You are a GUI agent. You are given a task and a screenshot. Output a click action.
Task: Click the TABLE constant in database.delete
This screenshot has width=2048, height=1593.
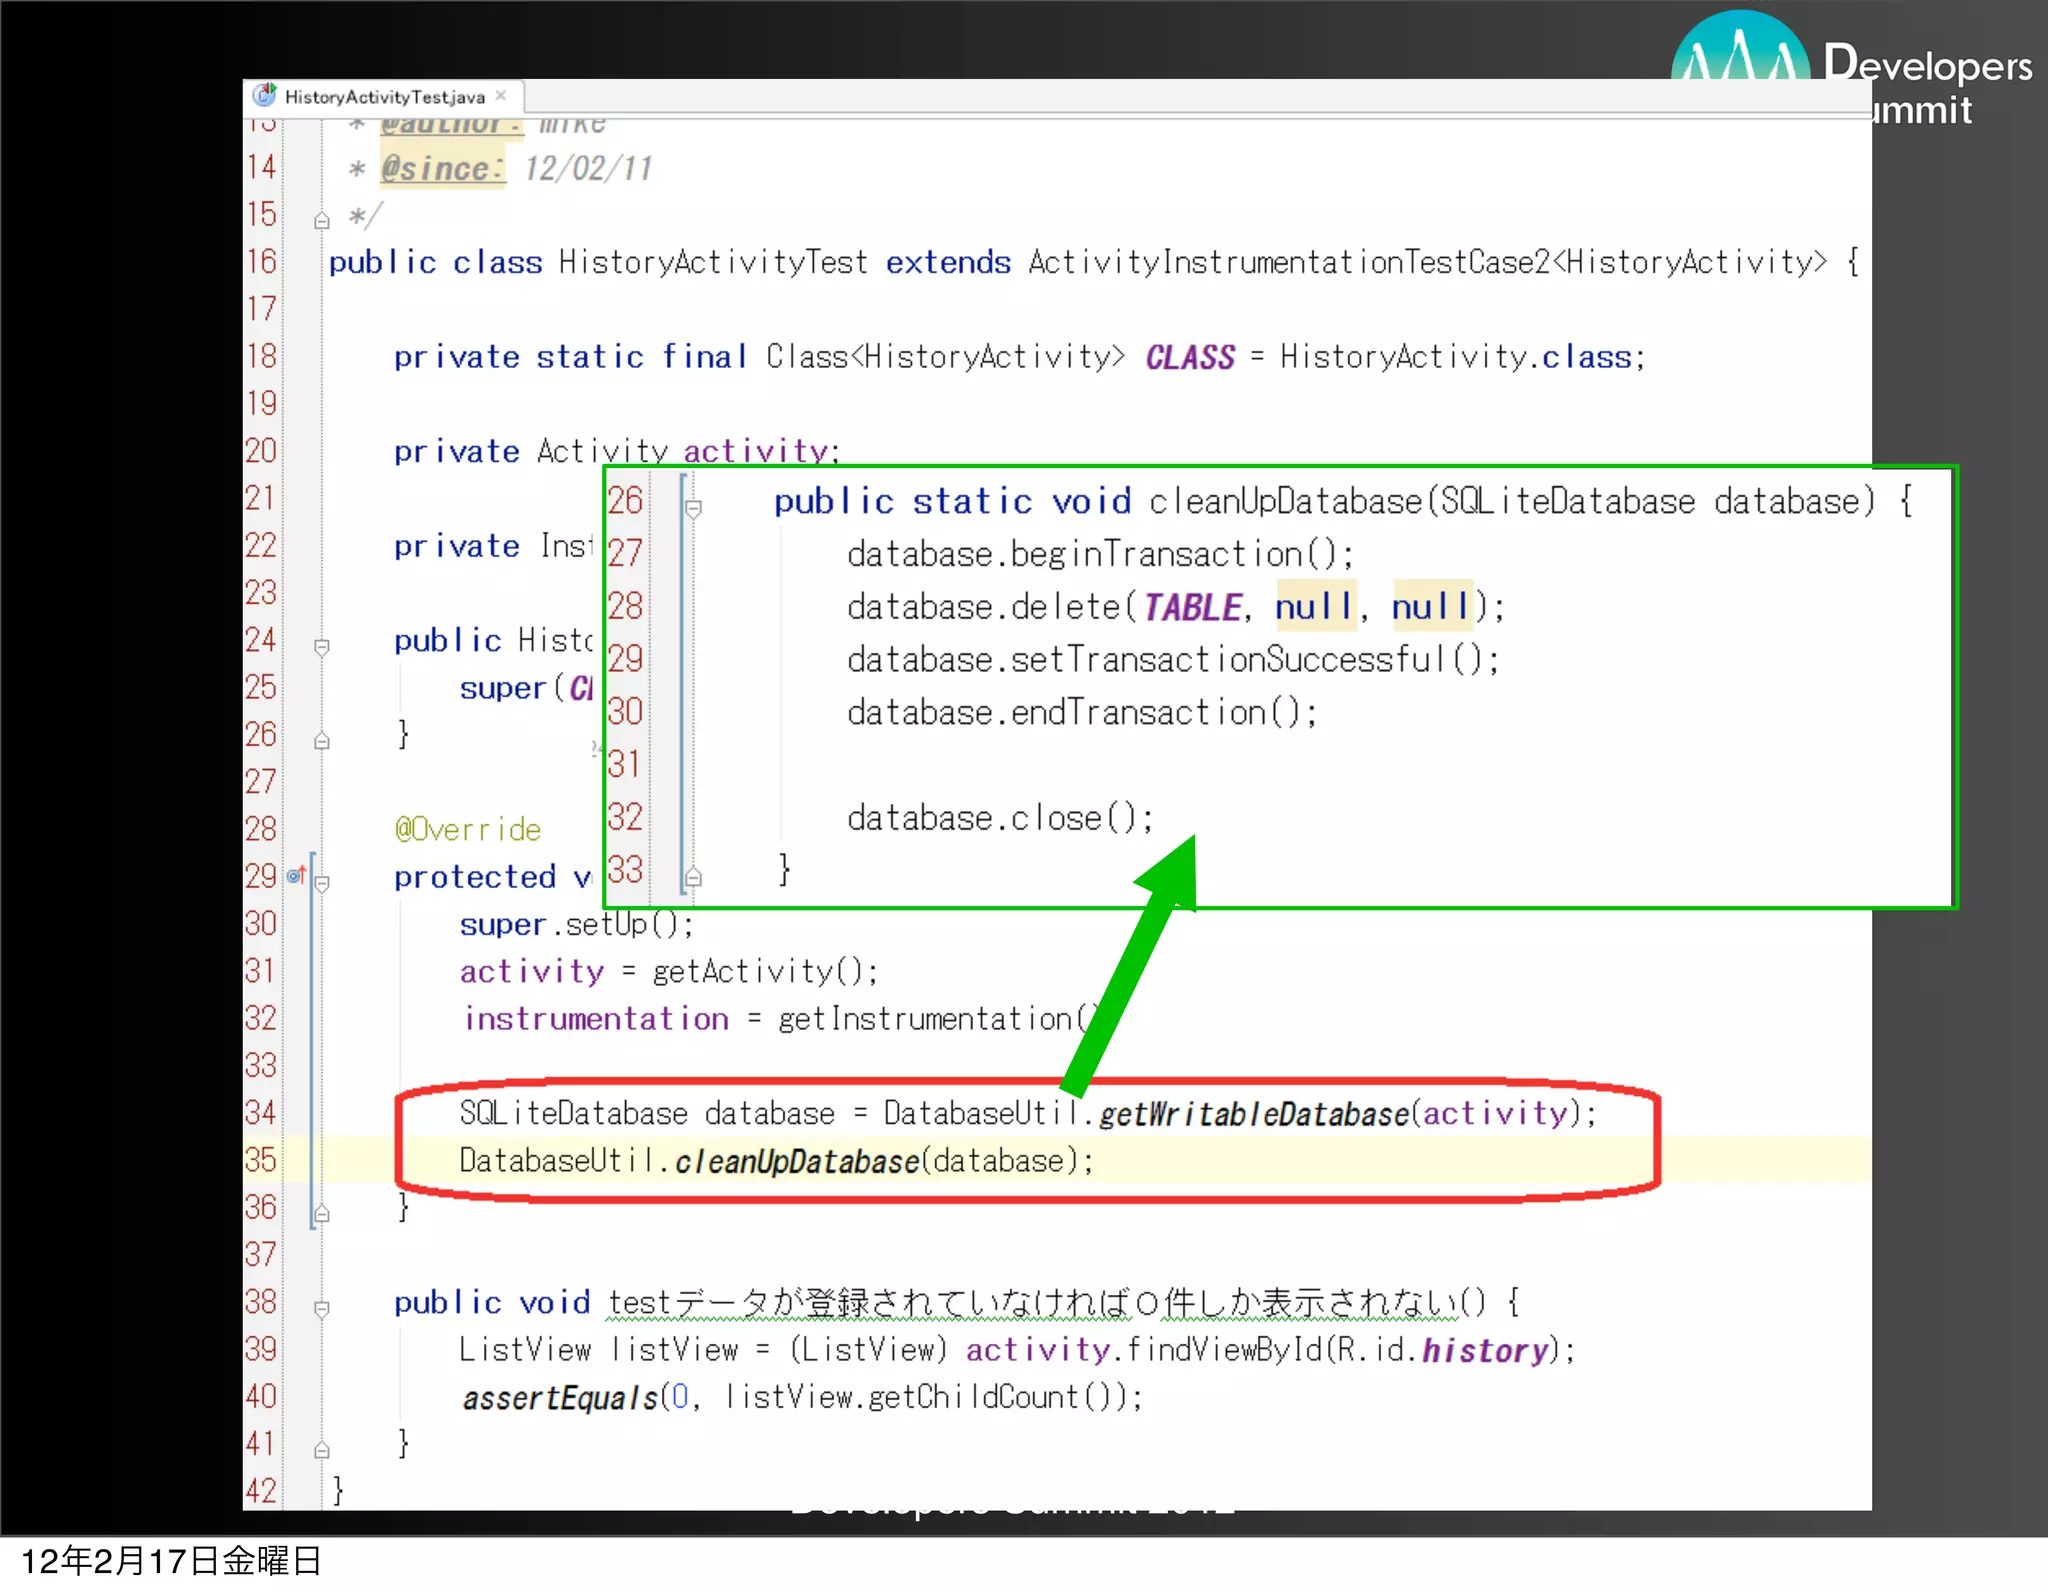[x=1192, y=607]
